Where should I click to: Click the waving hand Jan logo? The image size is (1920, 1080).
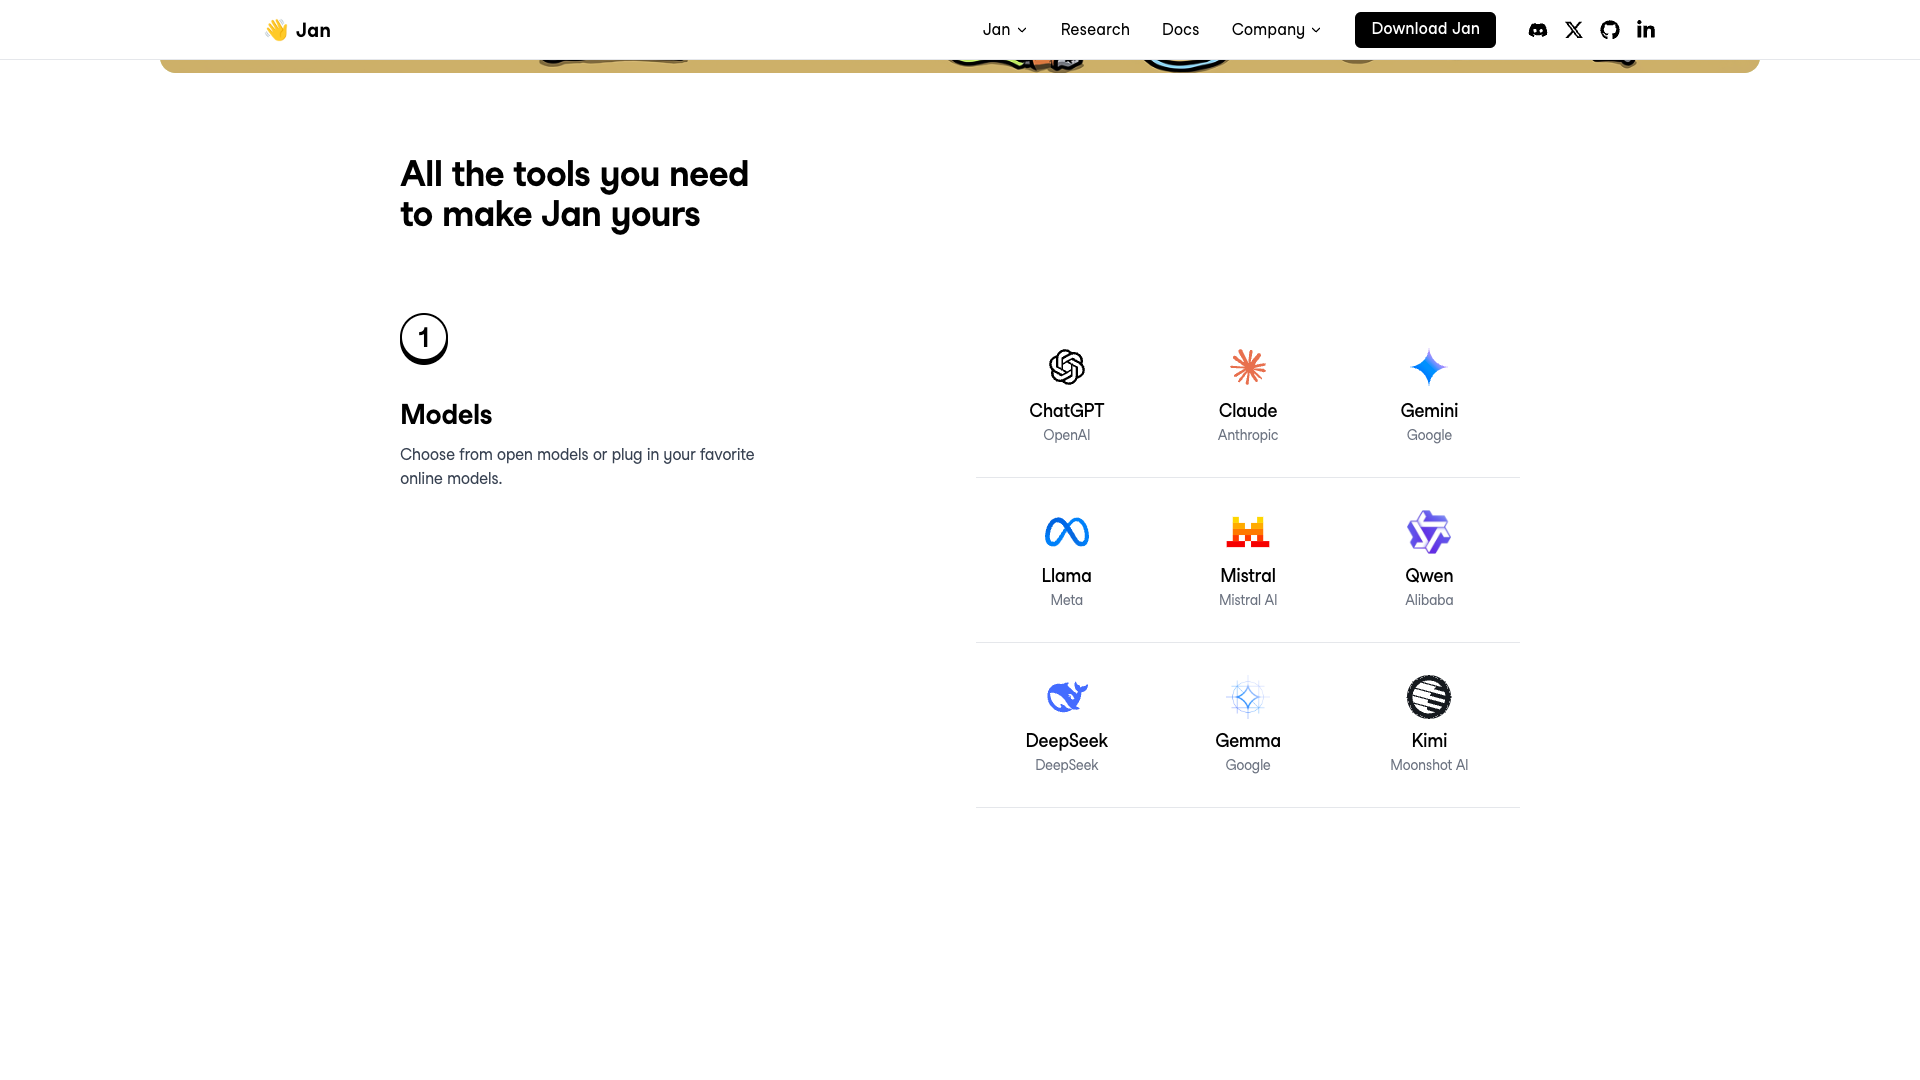click(276, 30)
